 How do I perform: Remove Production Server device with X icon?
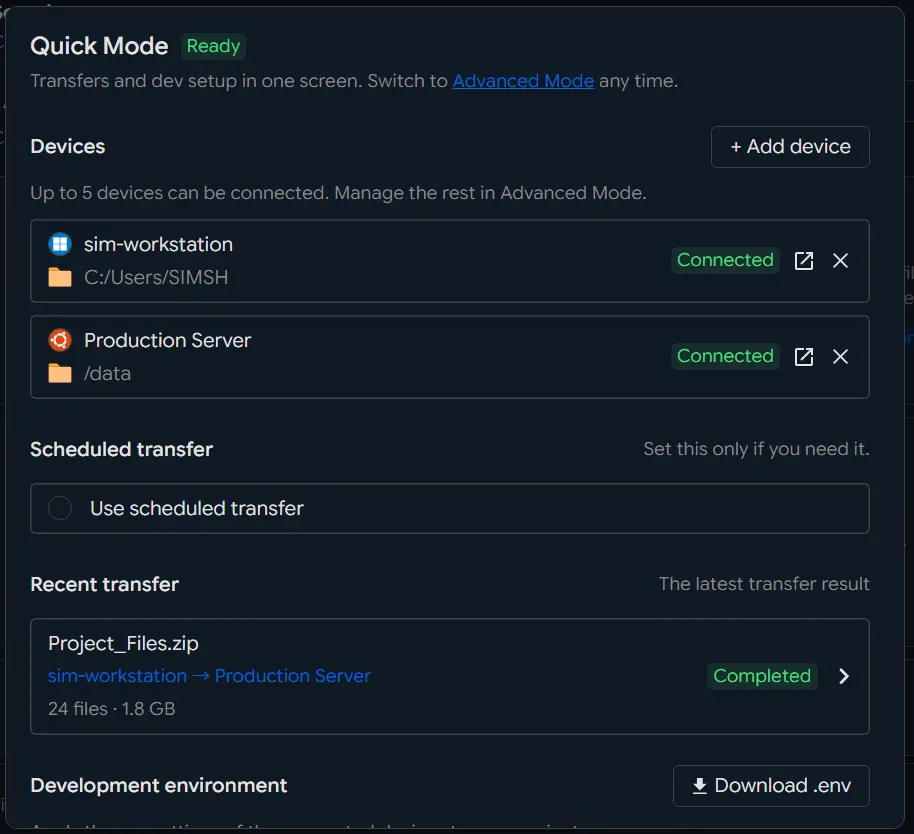(x=840, y=357)
